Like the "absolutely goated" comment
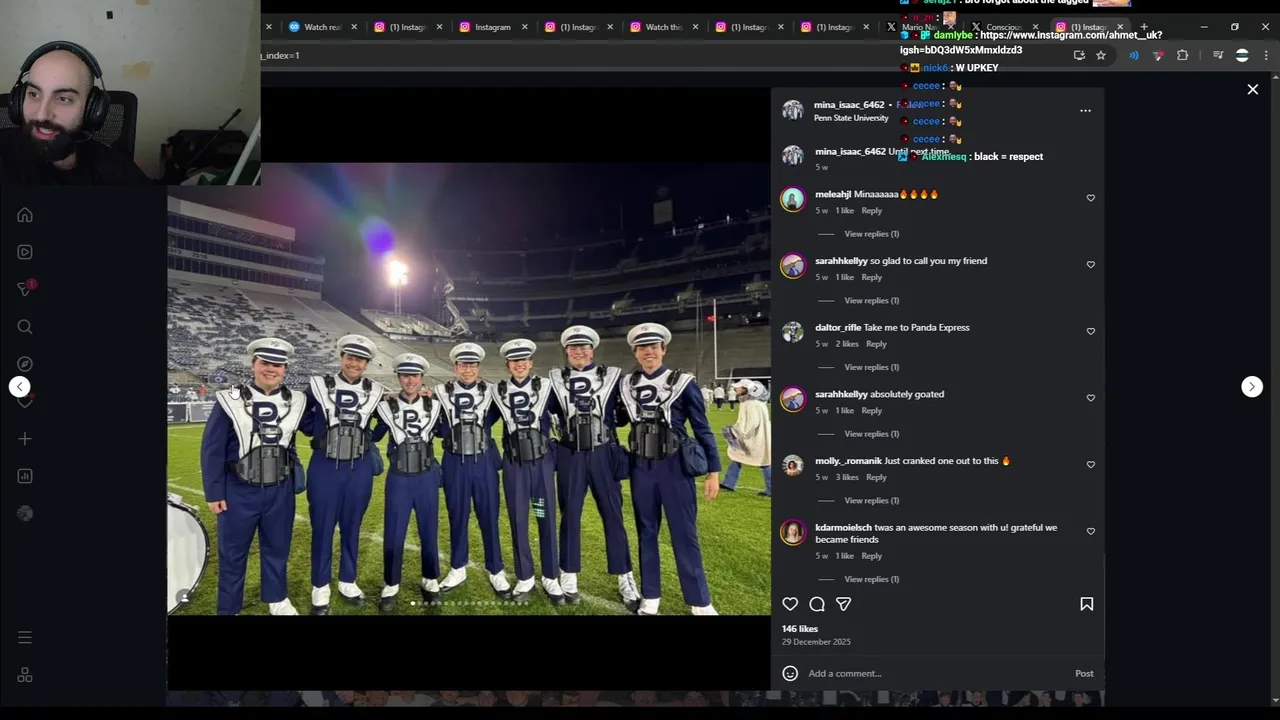 coord(1091,398)
